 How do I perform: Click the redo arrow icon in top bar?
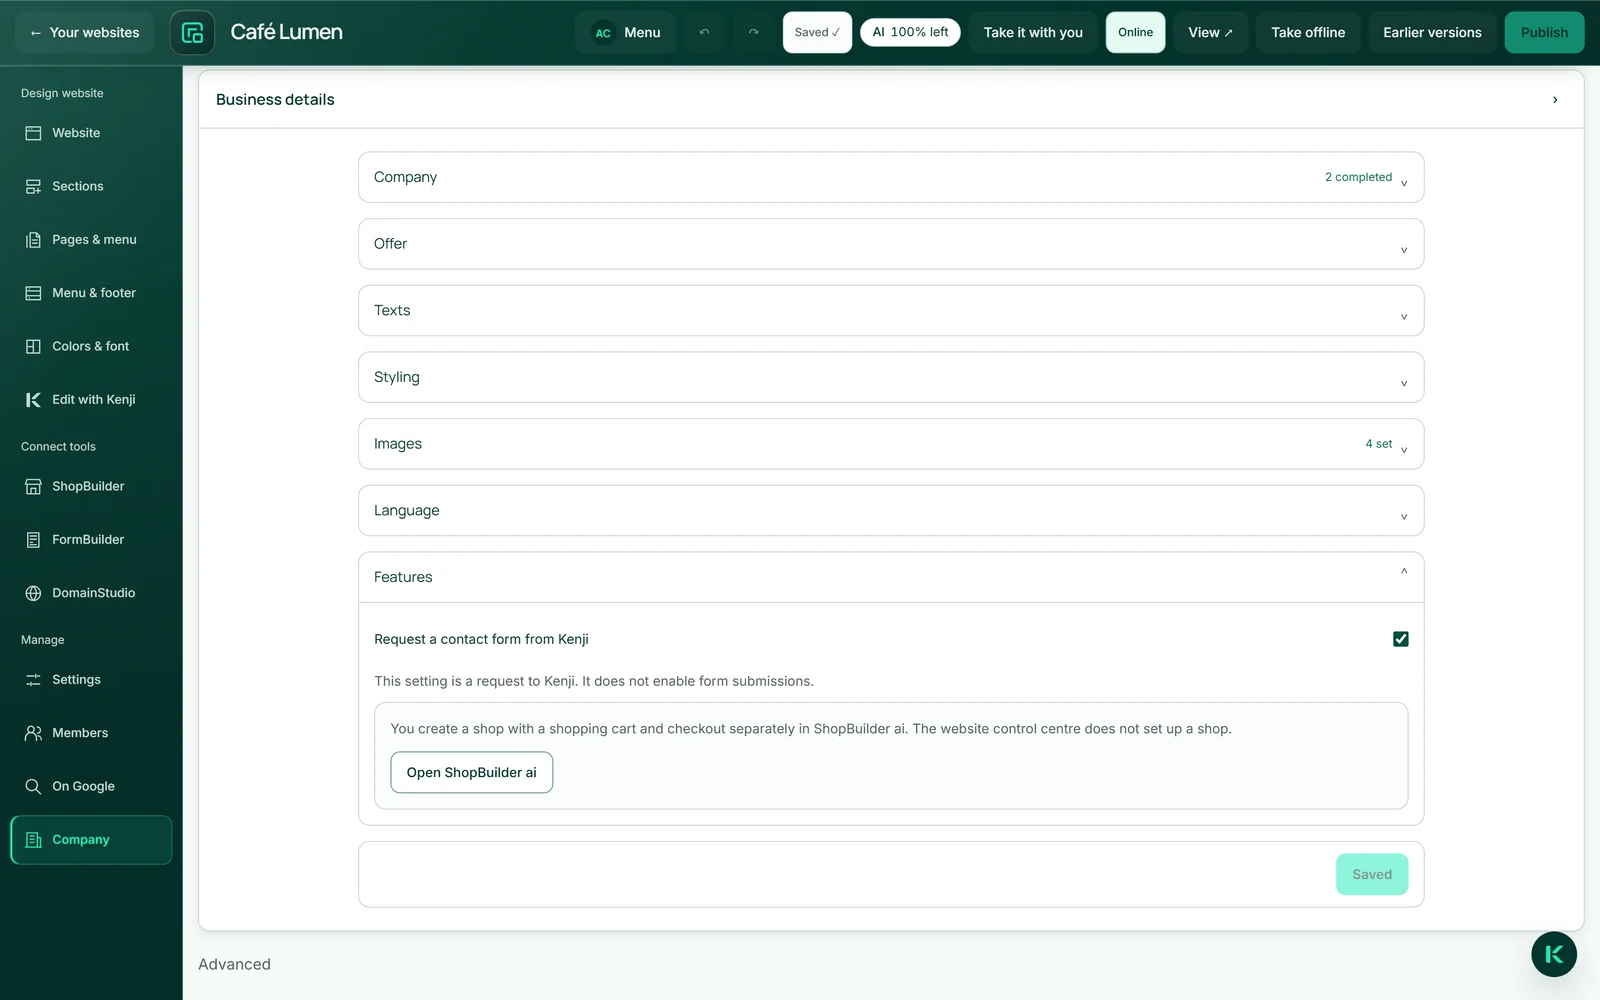click(754, 32)
